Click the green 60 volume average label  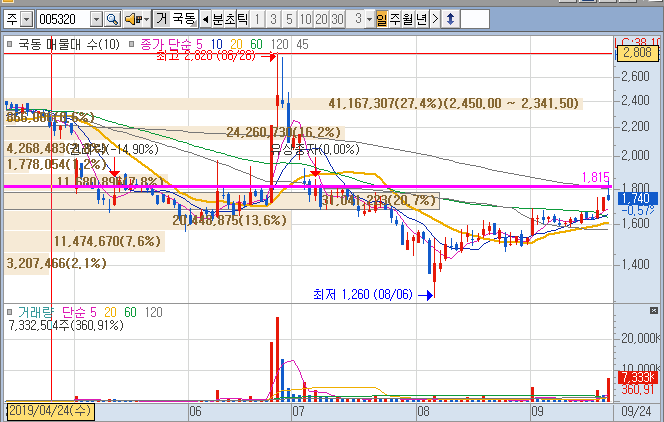[x=130, y=312]
